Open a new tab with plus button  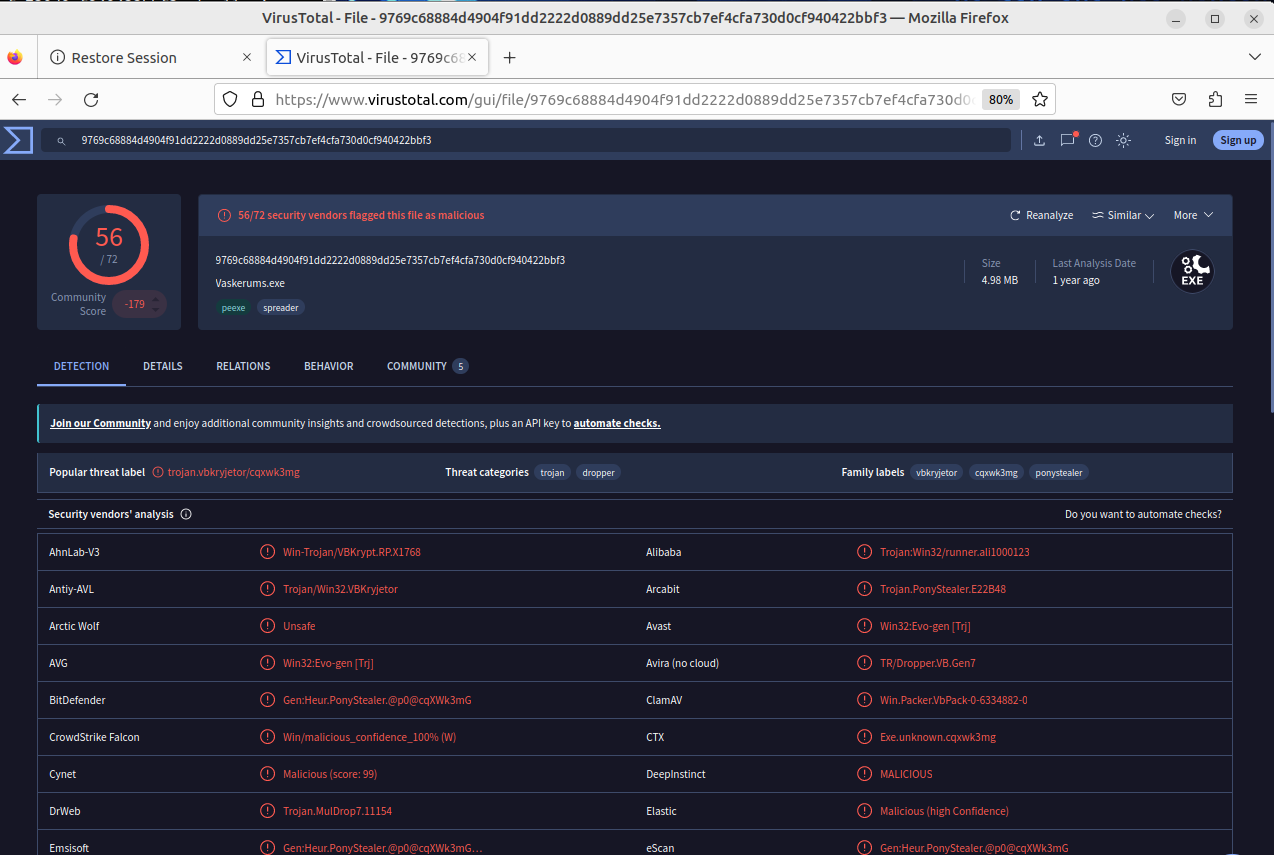pos(509,58)
